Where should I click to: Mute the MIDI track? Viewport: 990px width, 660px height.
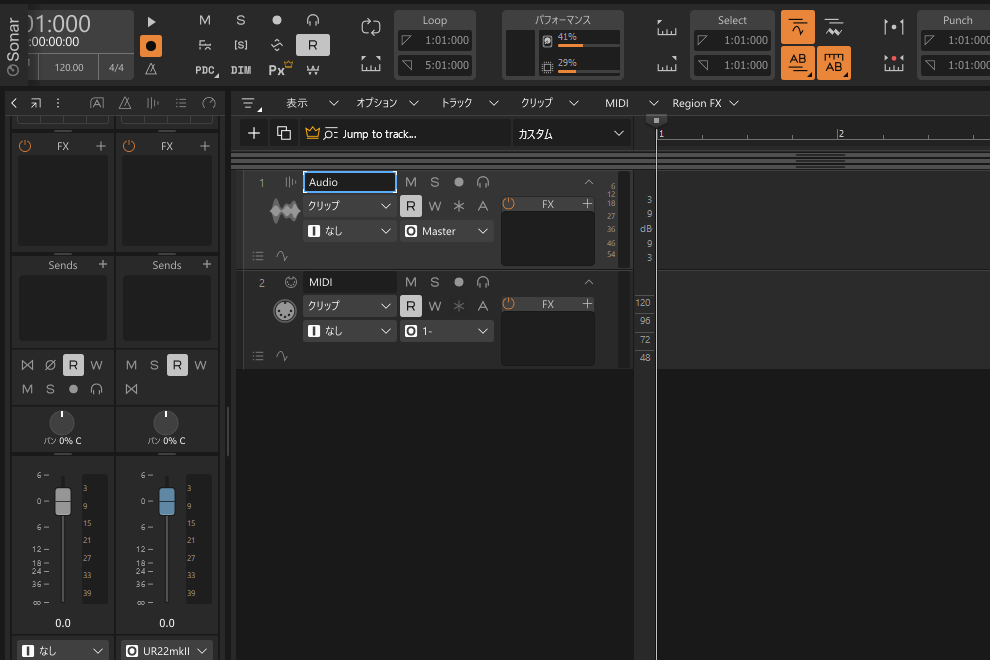411,282
